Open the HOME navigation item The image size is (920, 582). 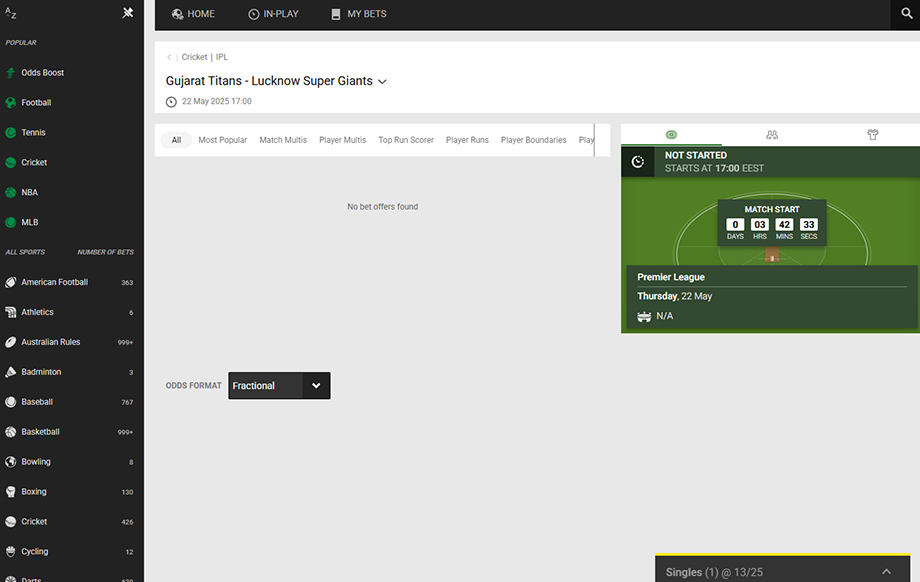(193, 14)
